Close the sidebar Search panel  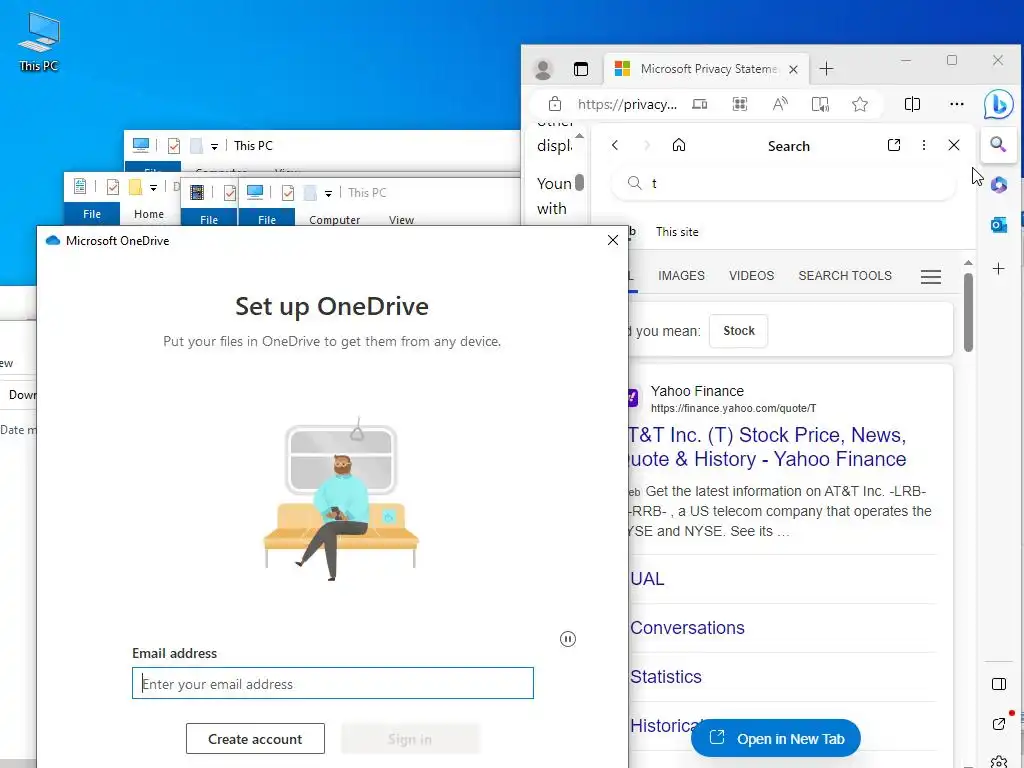pos(953,145)
